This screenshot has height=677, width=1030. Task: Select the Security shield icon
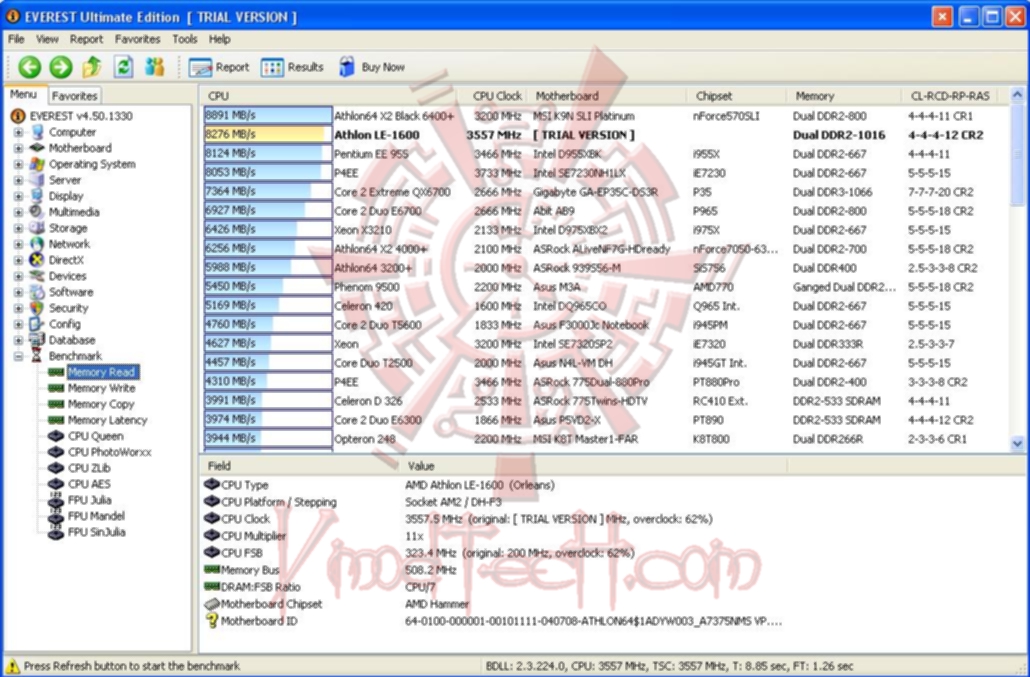point(37,308)
